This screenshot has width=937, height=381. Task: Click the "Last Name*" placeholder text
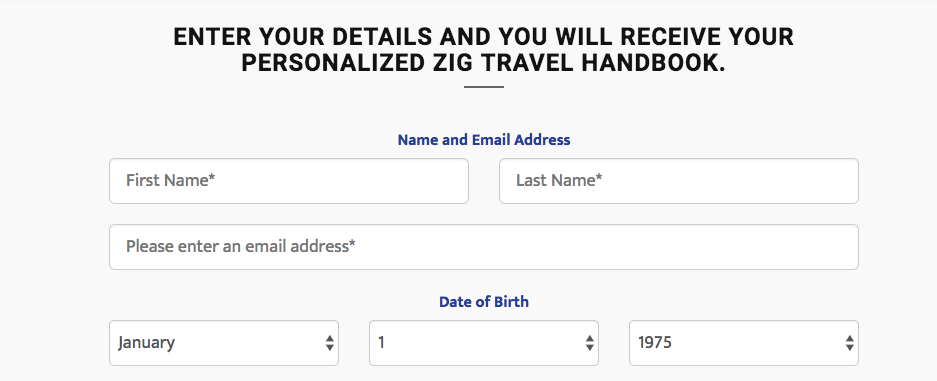[559, 180]
